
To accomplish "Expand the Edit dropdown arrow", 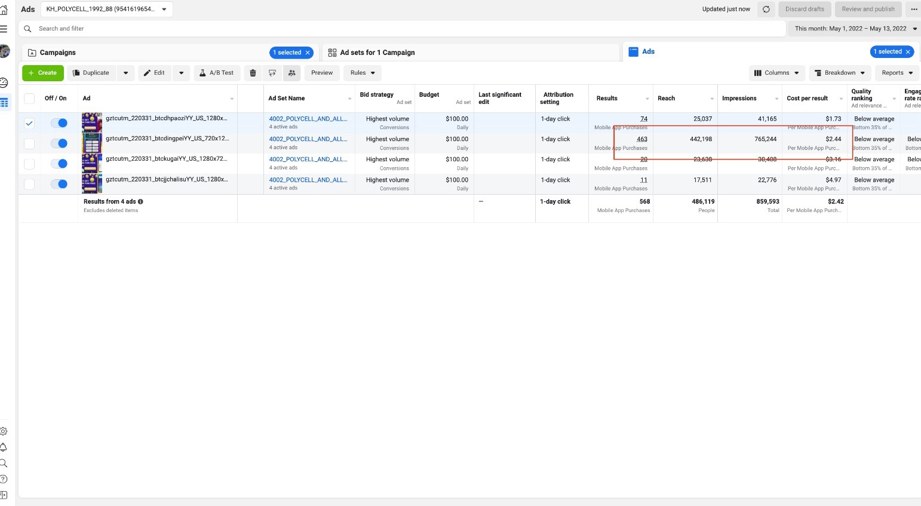I will tap(181, 73).
